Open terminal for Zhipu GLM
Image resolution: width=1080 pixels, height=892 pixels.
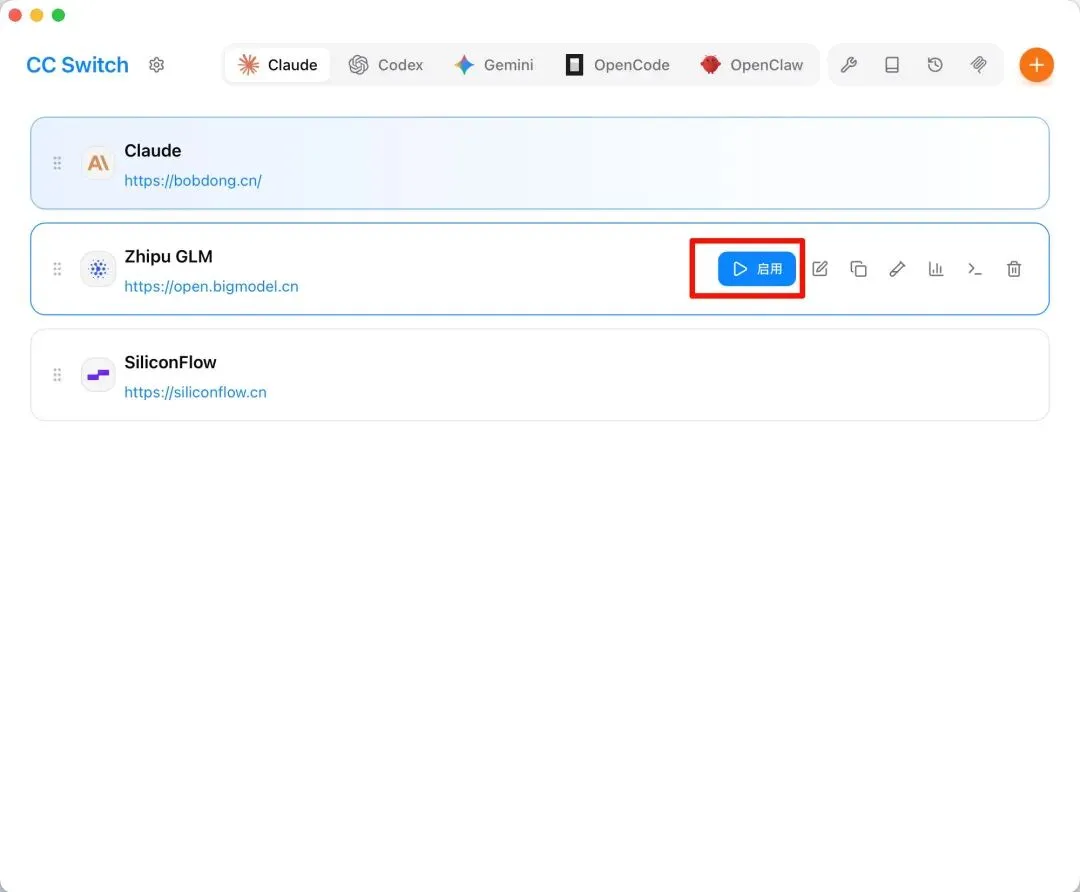click(x=975, y=269)
